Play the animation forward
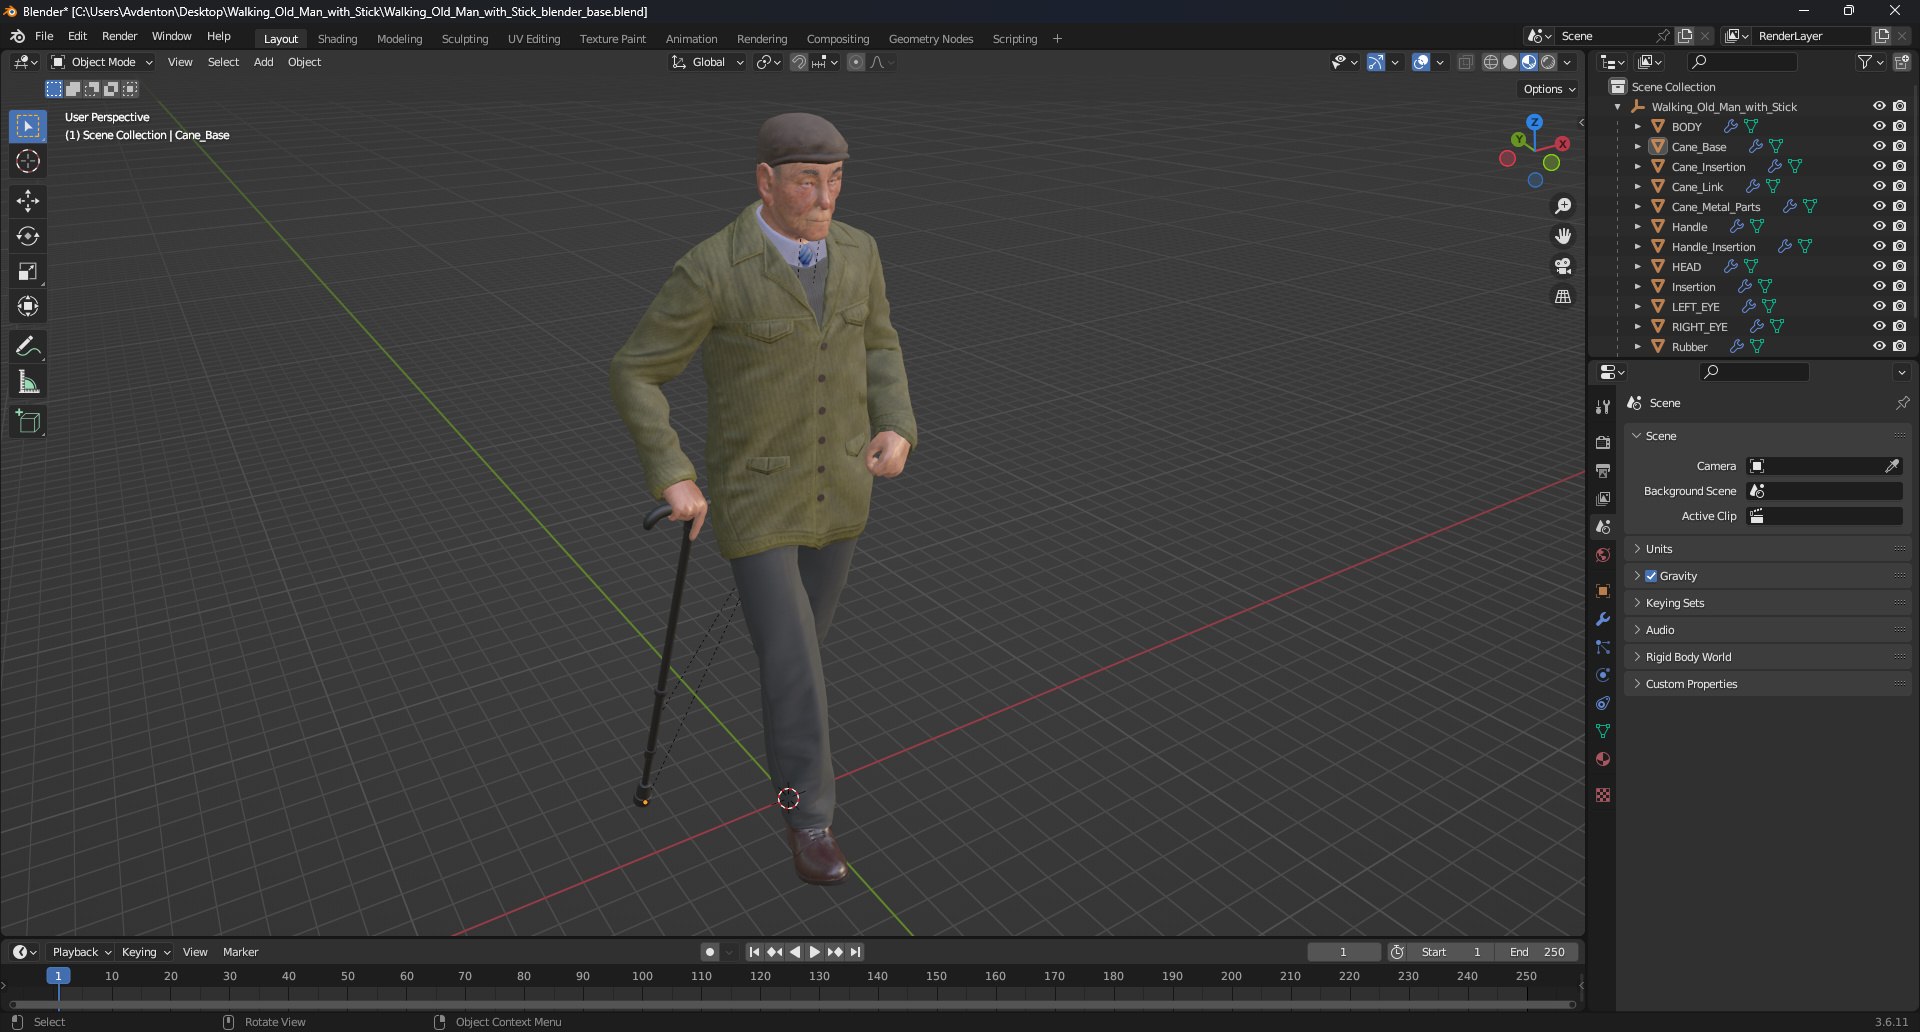The width and height of the screenshot is (1920, 1032). coord(815,952)
